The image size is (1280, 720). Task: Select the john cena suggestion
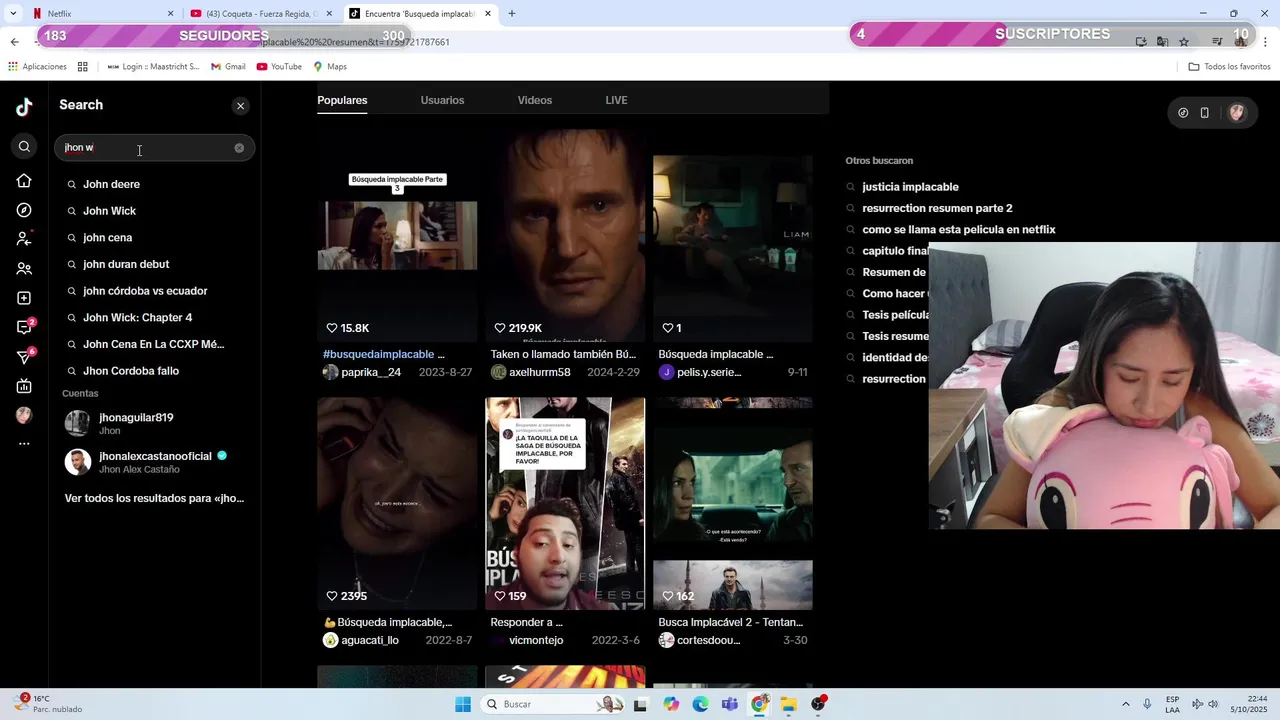(x=107, y=238)
